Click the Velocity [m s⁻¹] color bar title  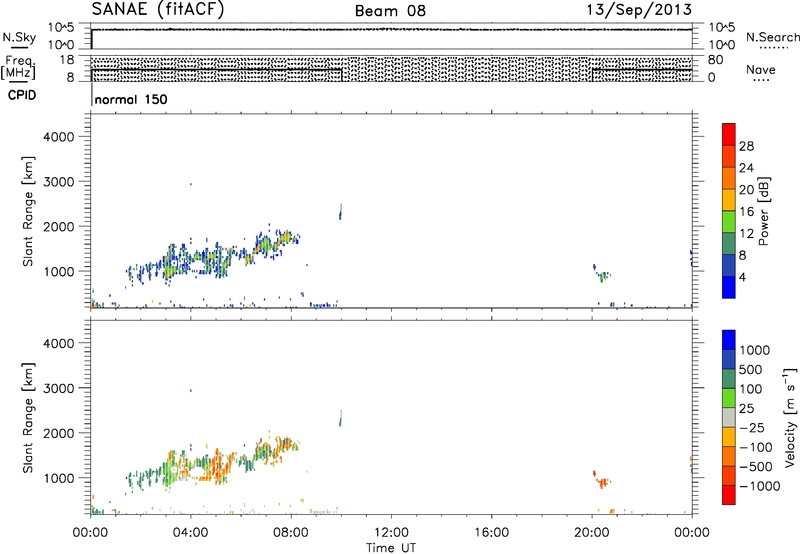point(790,418)
